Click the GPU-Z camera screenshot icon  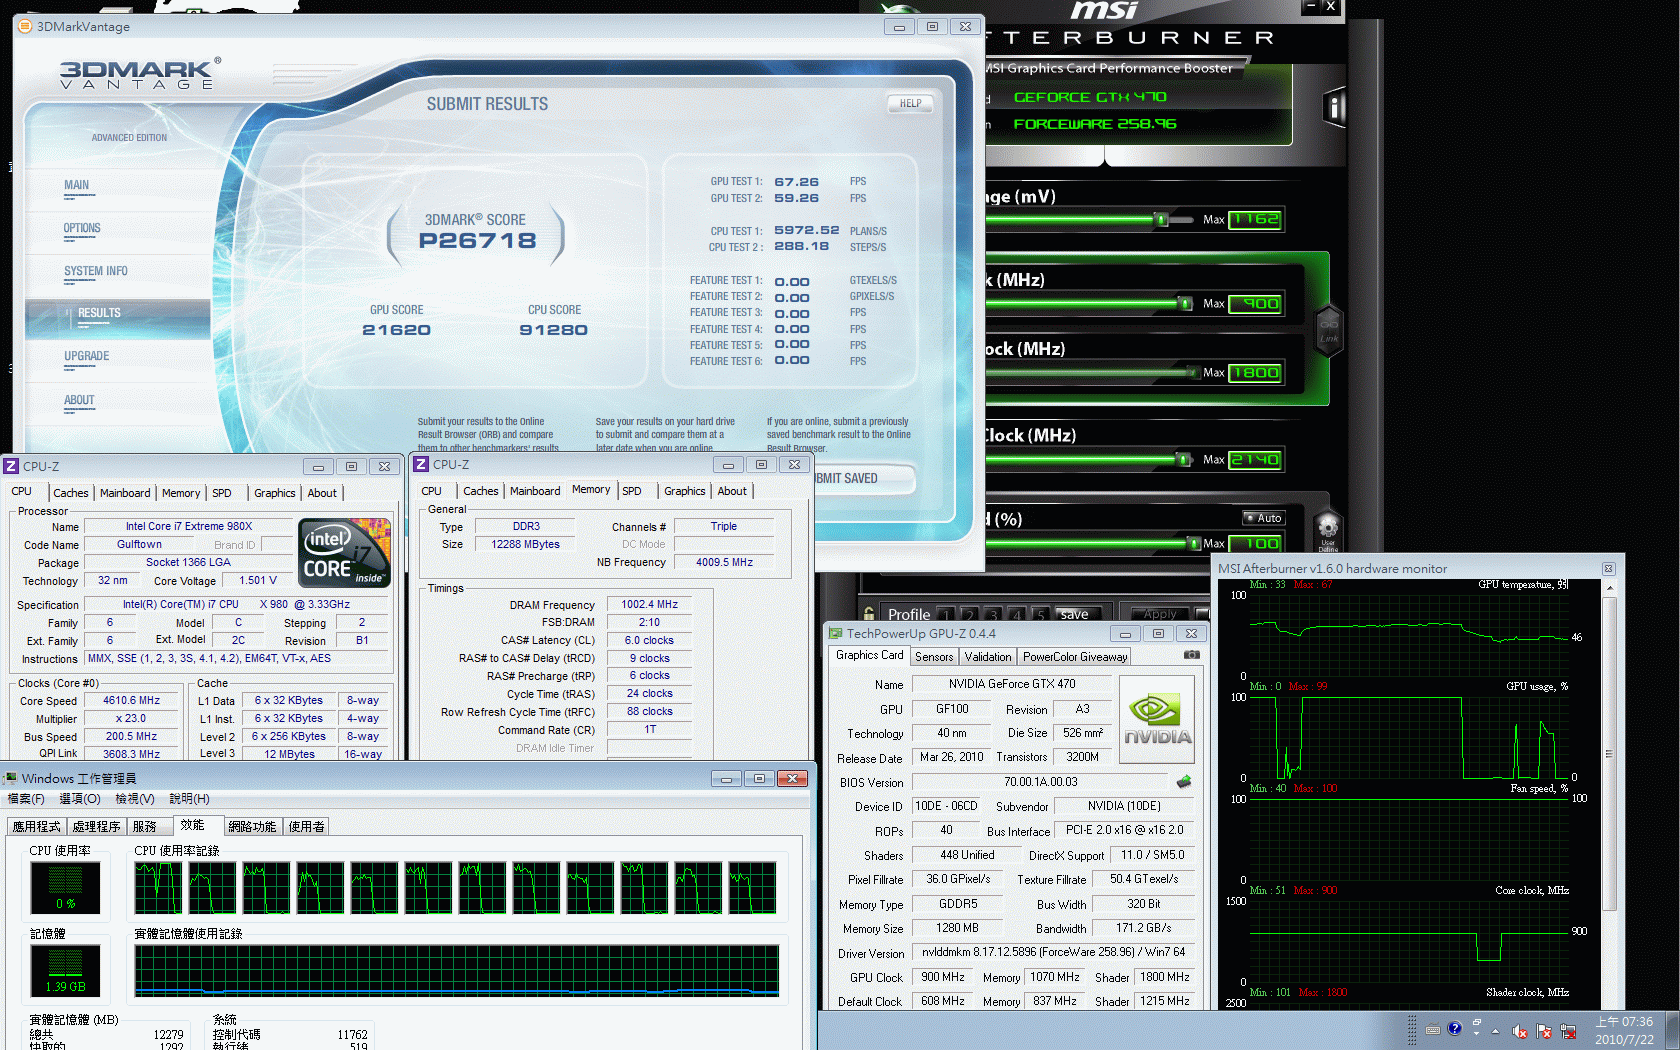coord(1192,655)
